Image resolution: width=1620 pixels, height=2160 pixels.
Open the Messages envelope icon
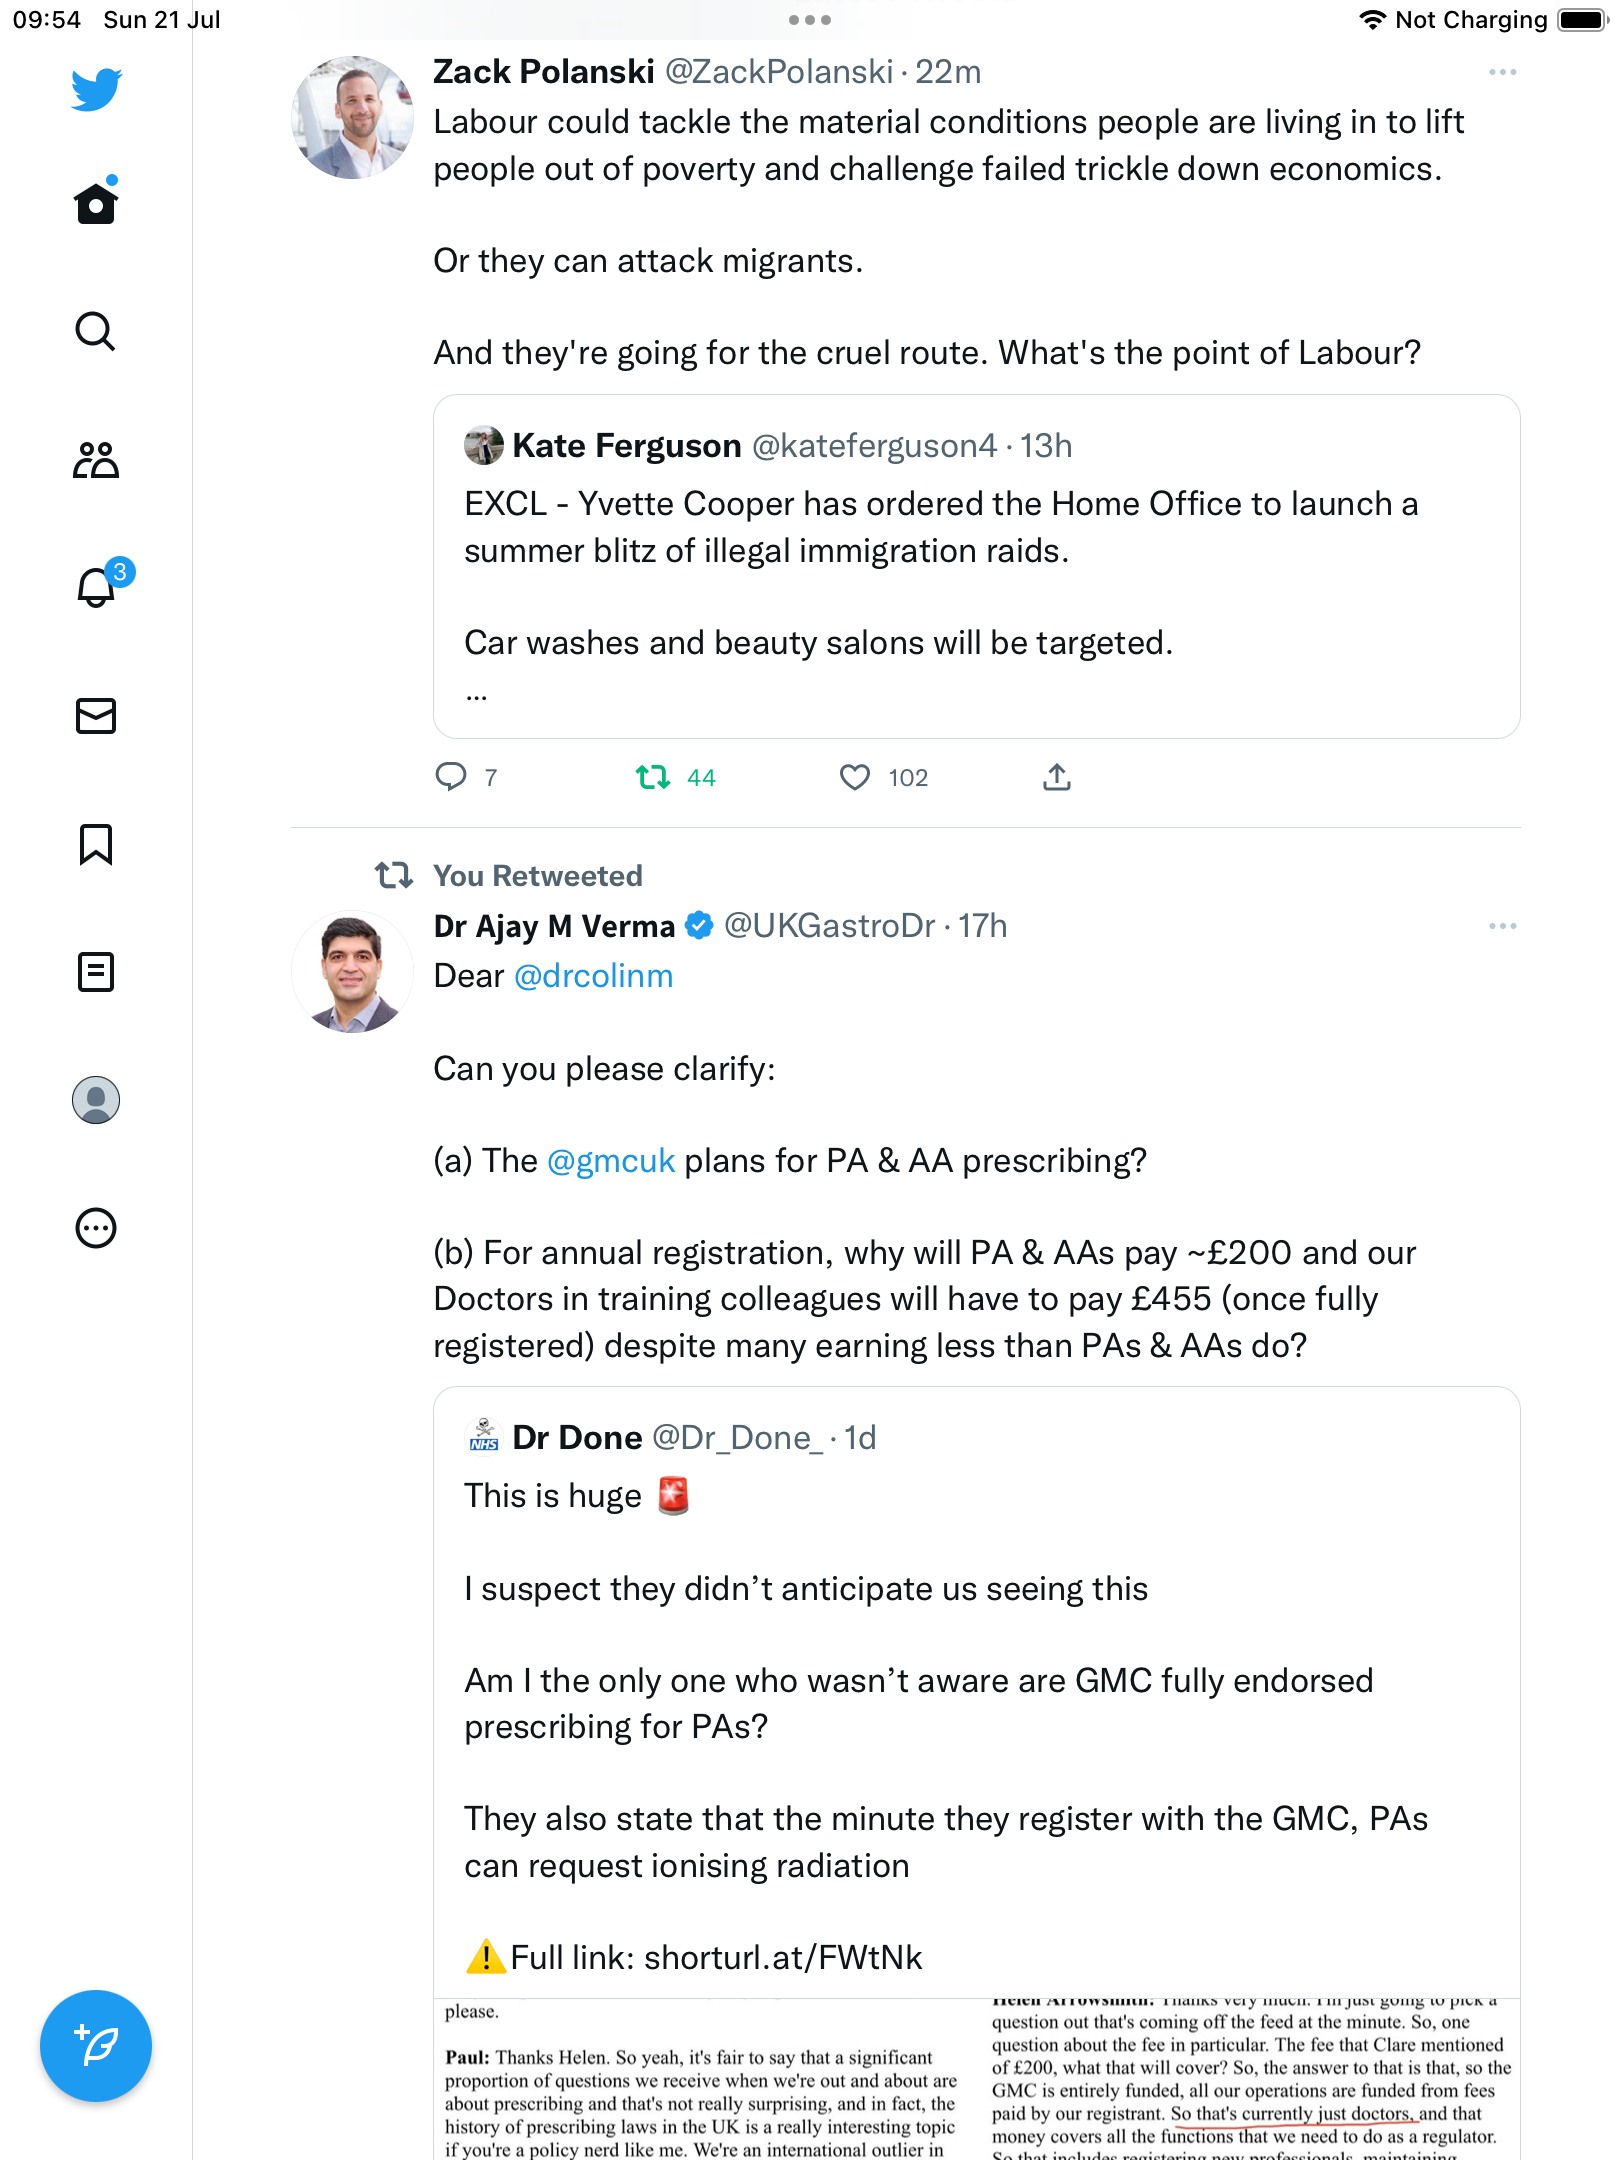tap(96, 716)
